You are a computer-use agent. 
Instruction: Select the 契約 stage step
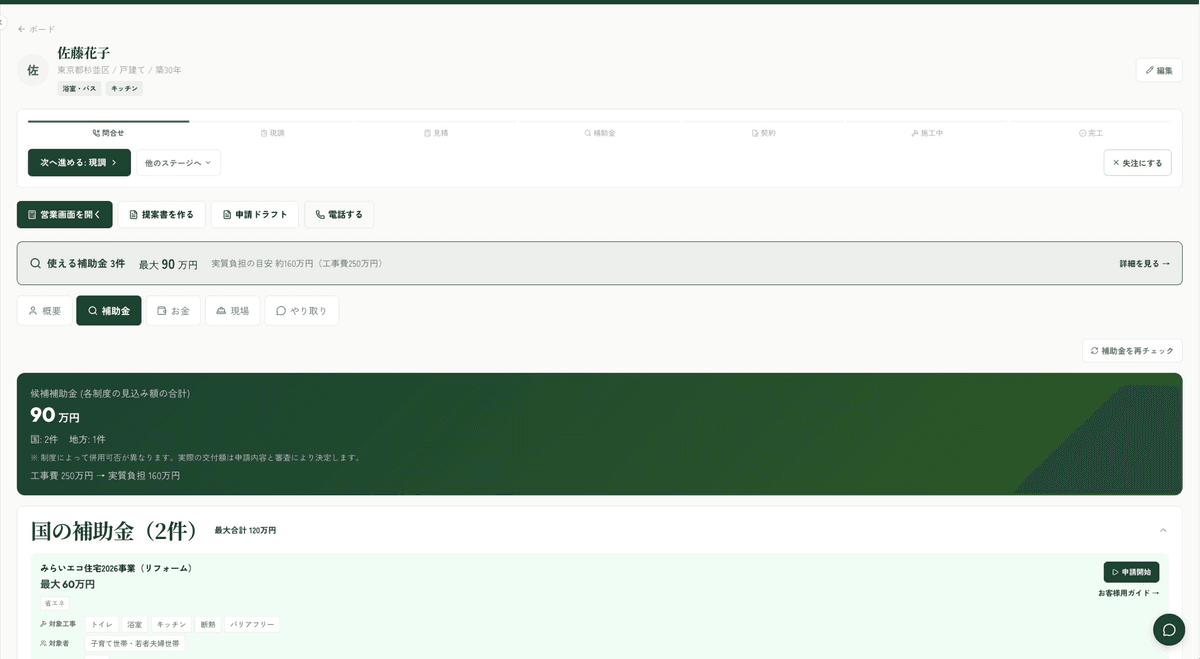click(762, 132)
